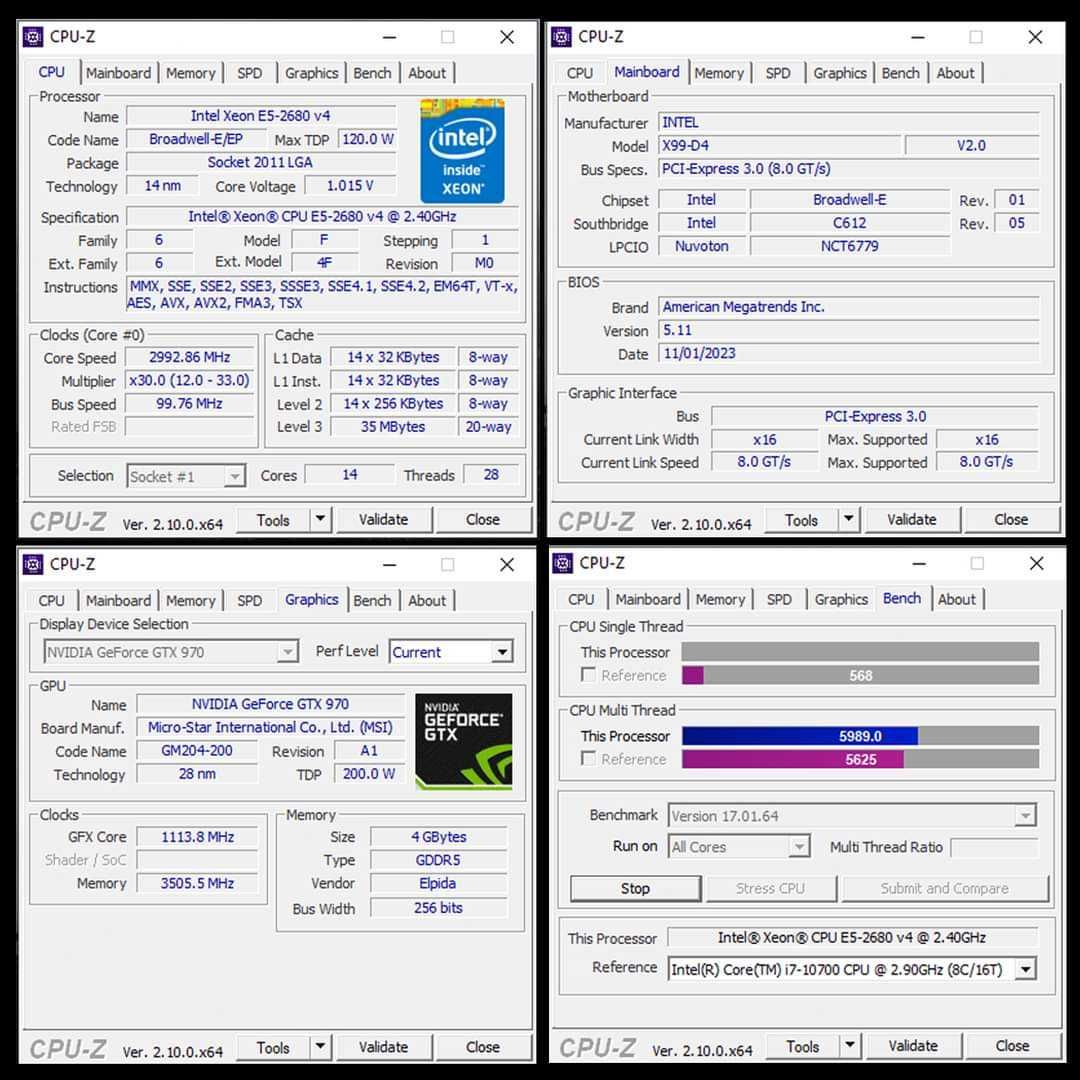Click Stress CPU button
This screenshot has width=1080, height=1080.
(771, 889)
